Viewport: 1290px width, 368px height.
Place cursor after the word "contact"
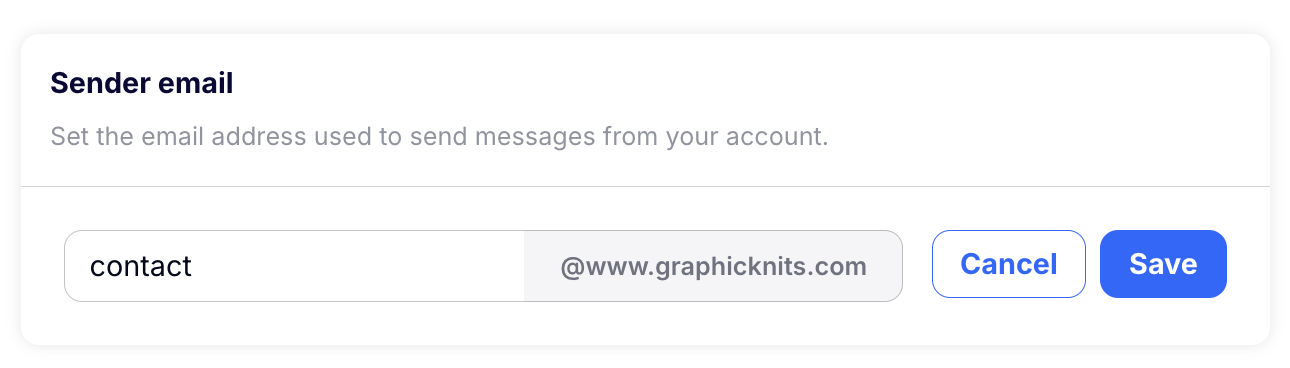[x=193, y=266]
